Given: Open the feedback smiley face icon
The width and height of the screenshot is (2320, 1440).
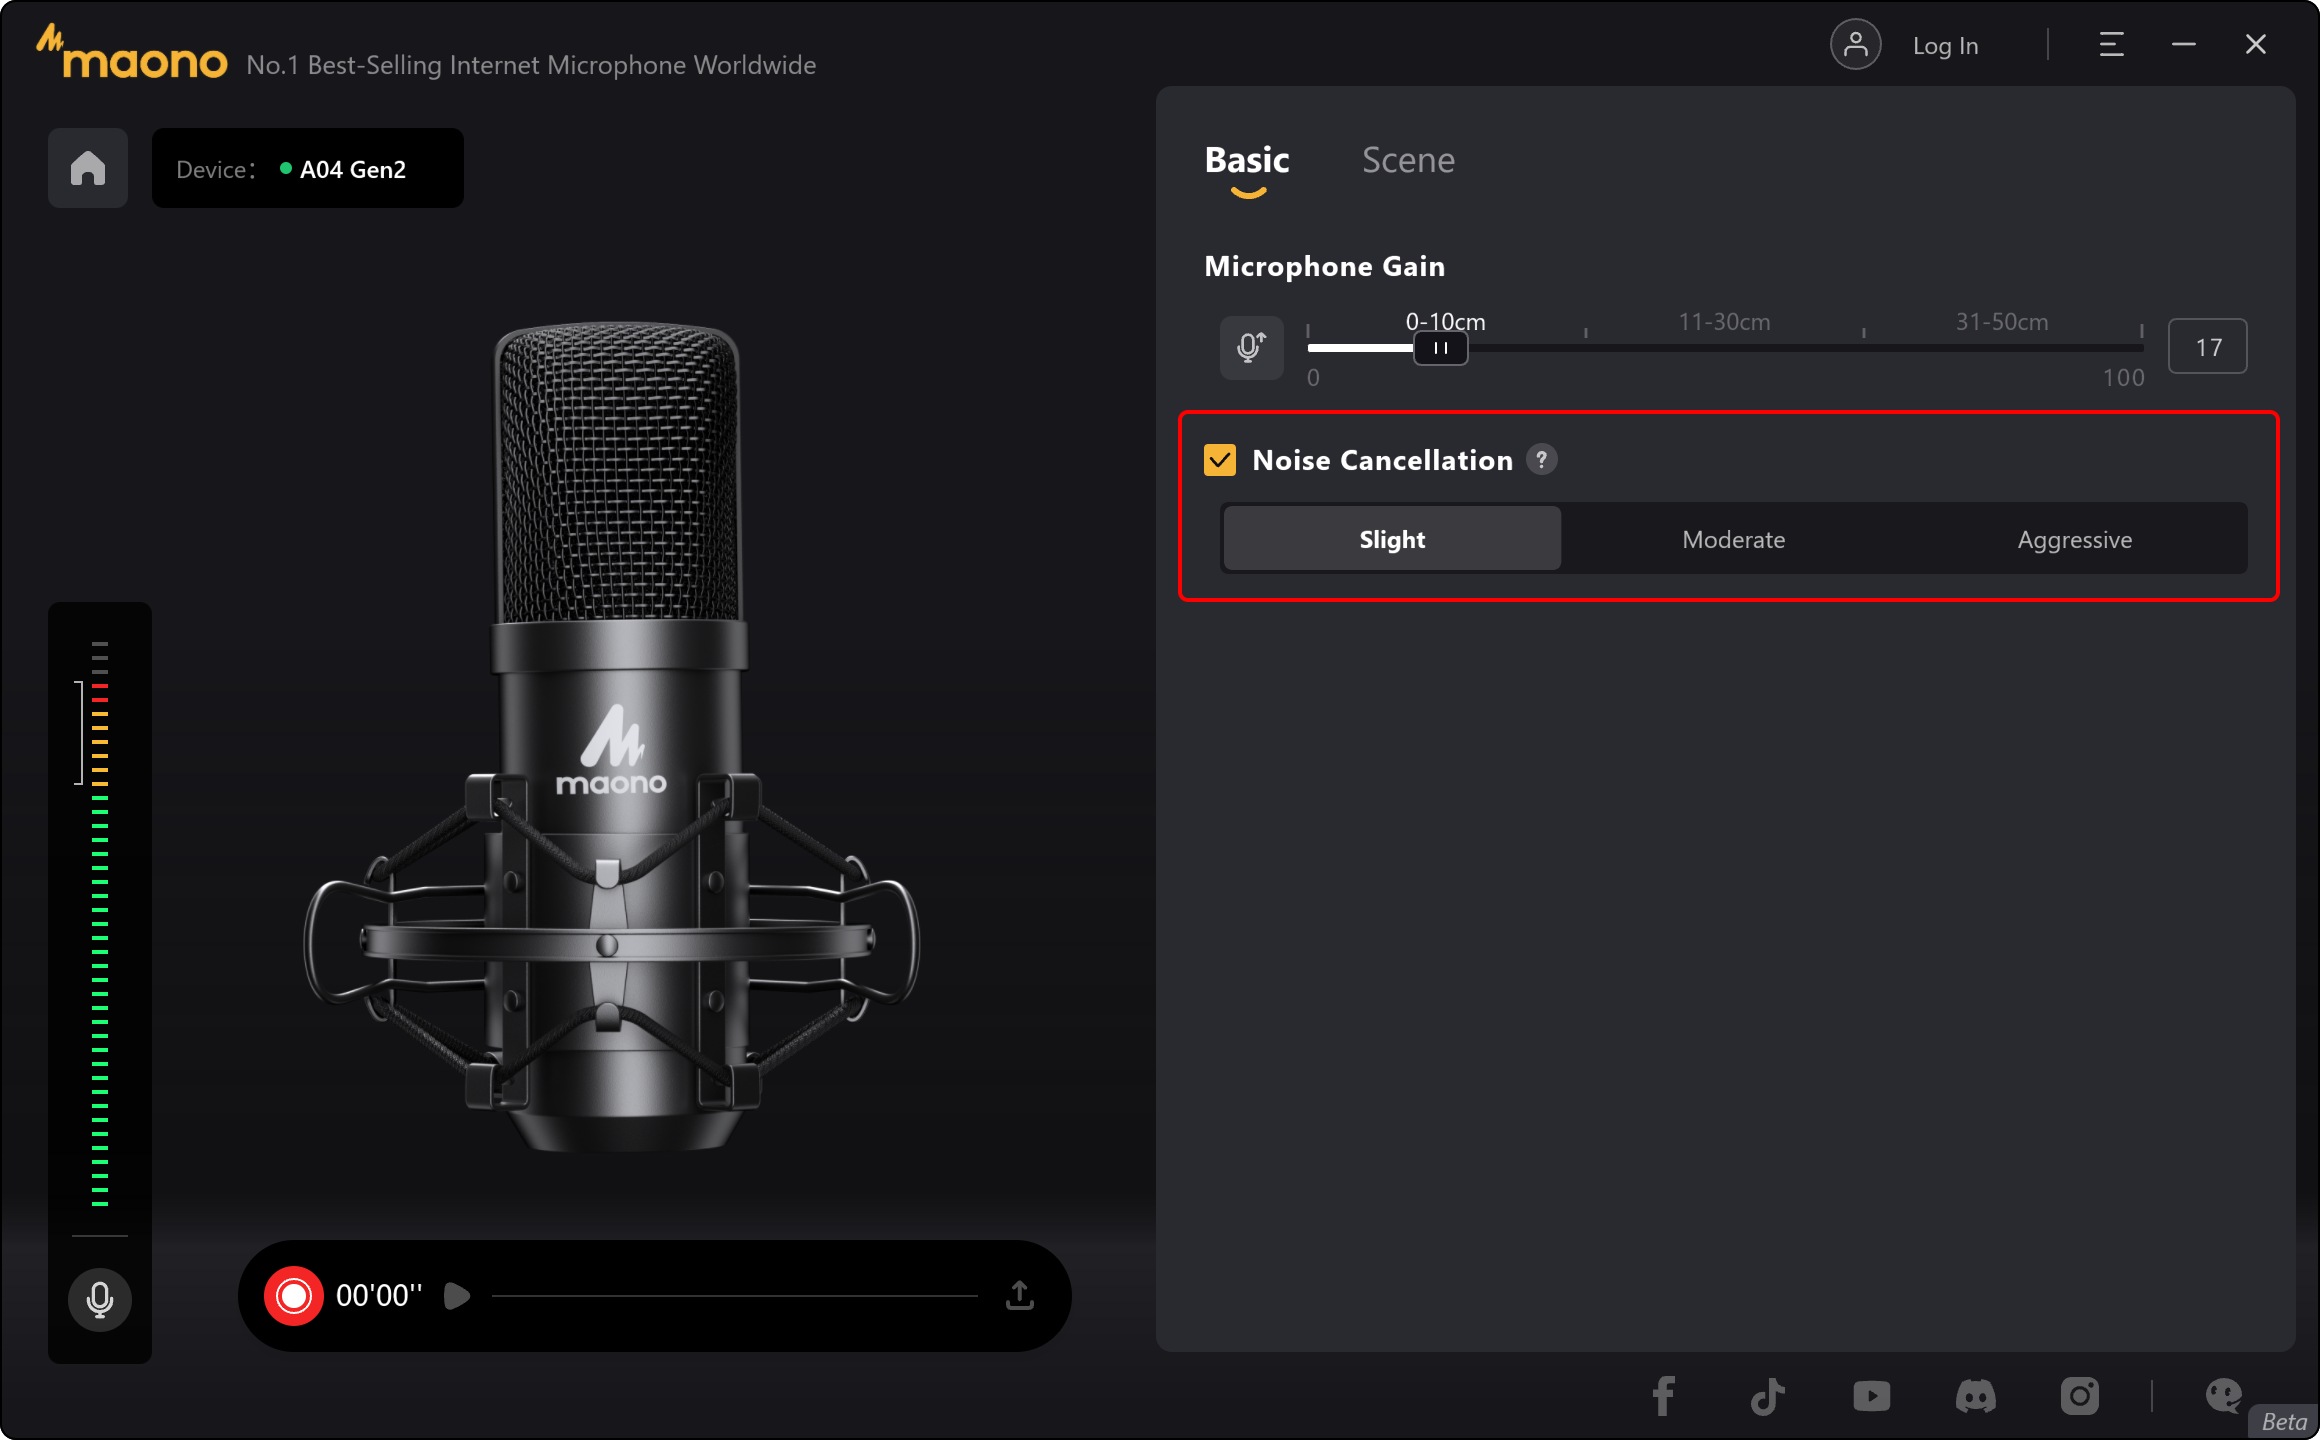Looking at the screenshot, I should pyautogui.click(x=2224, y=1396).
